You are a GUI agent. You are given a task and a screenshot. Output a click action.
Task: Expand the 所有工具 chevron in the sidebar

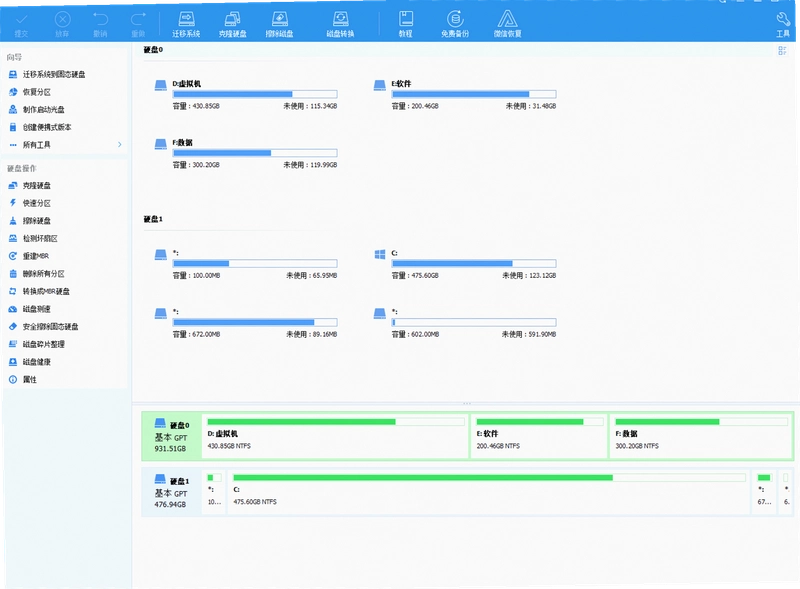click(x=120, y=144)
